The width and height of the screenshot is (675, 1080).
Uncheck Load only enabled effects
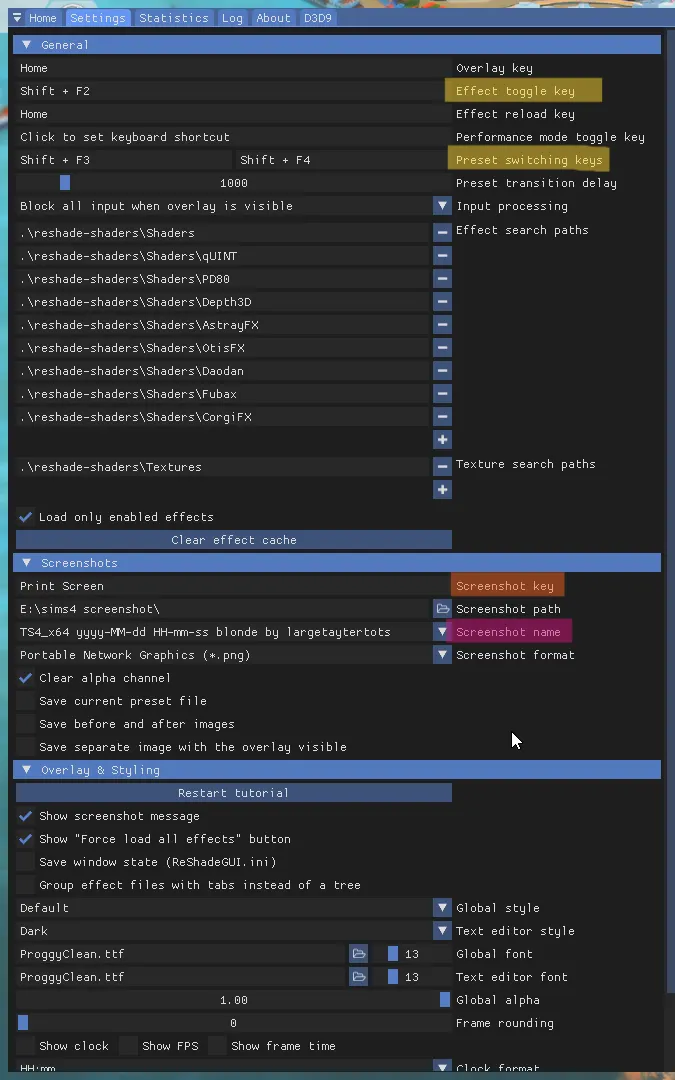26,517
